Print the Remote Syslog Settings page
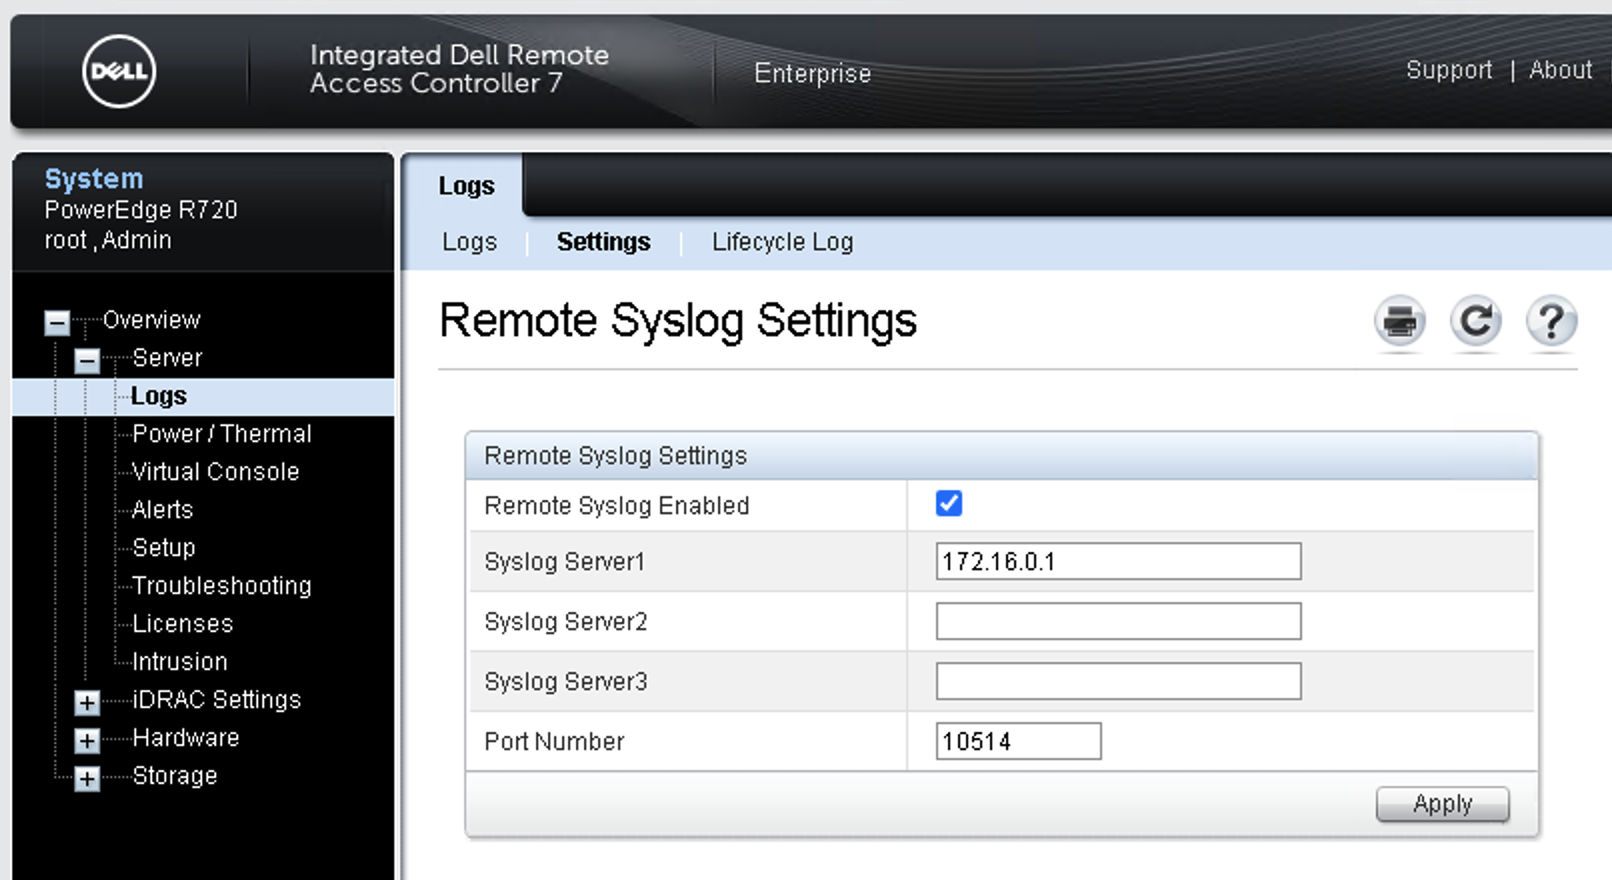 click(x=1399, y=322)
